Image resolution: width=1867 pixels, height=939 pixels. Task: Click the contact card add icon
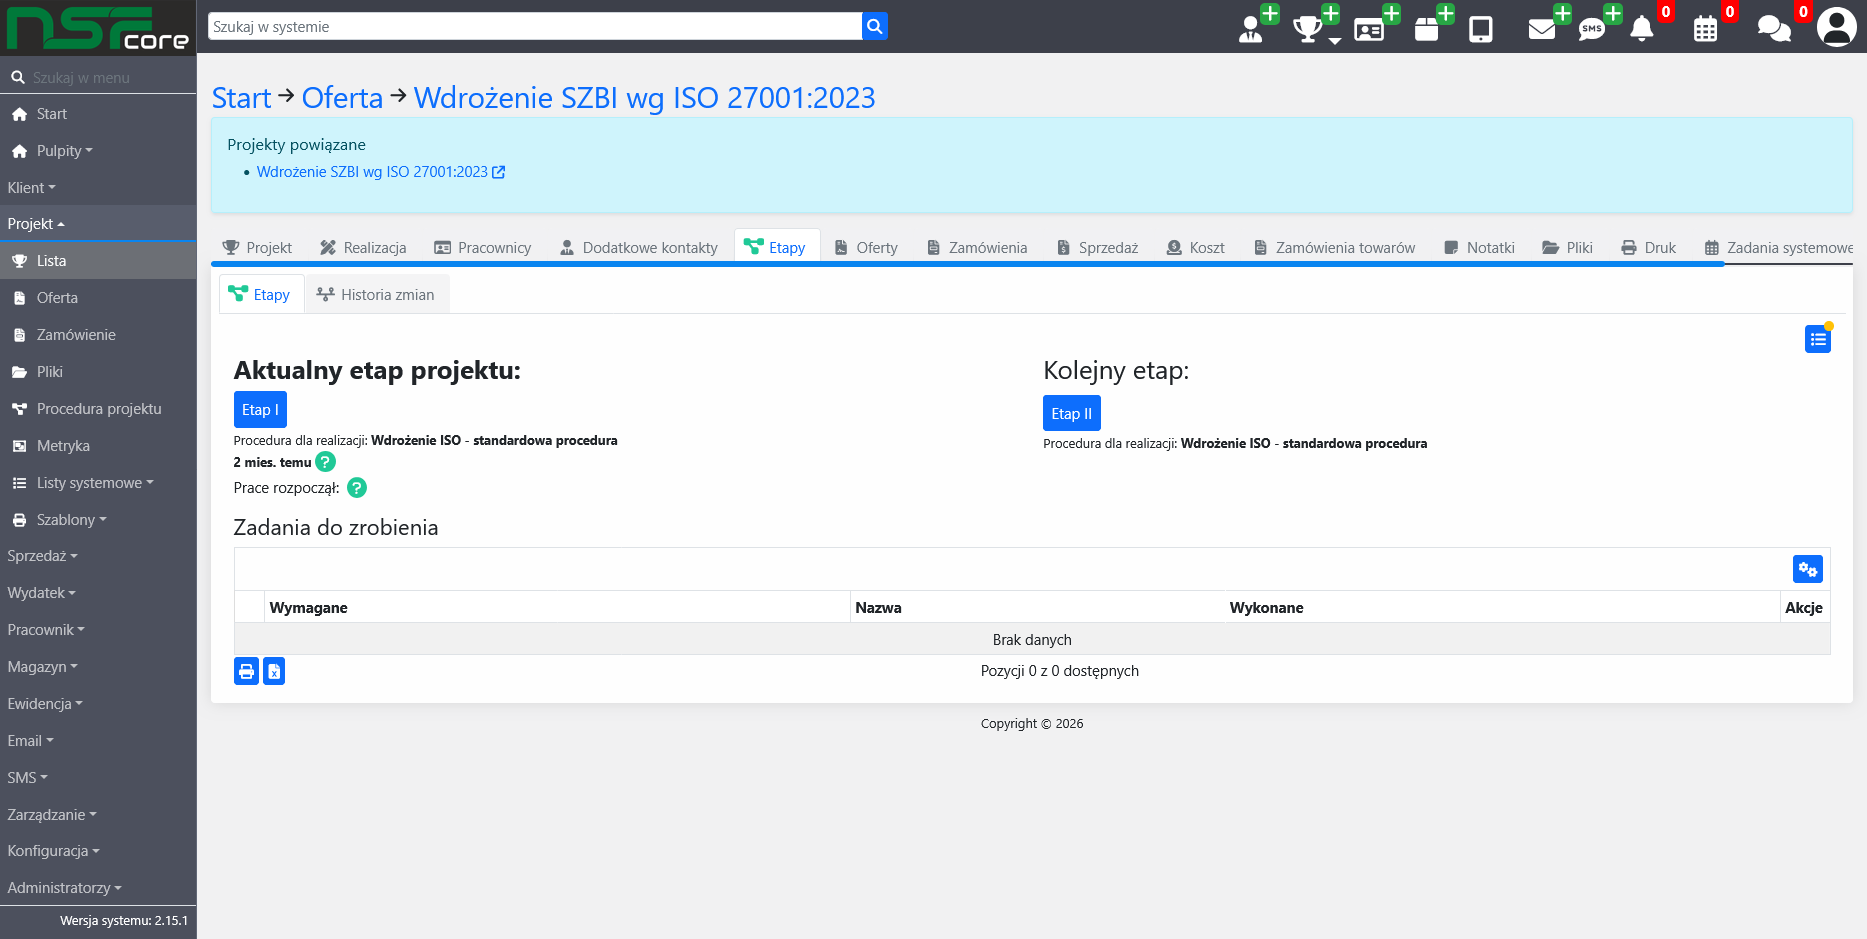click(1375, 26)
